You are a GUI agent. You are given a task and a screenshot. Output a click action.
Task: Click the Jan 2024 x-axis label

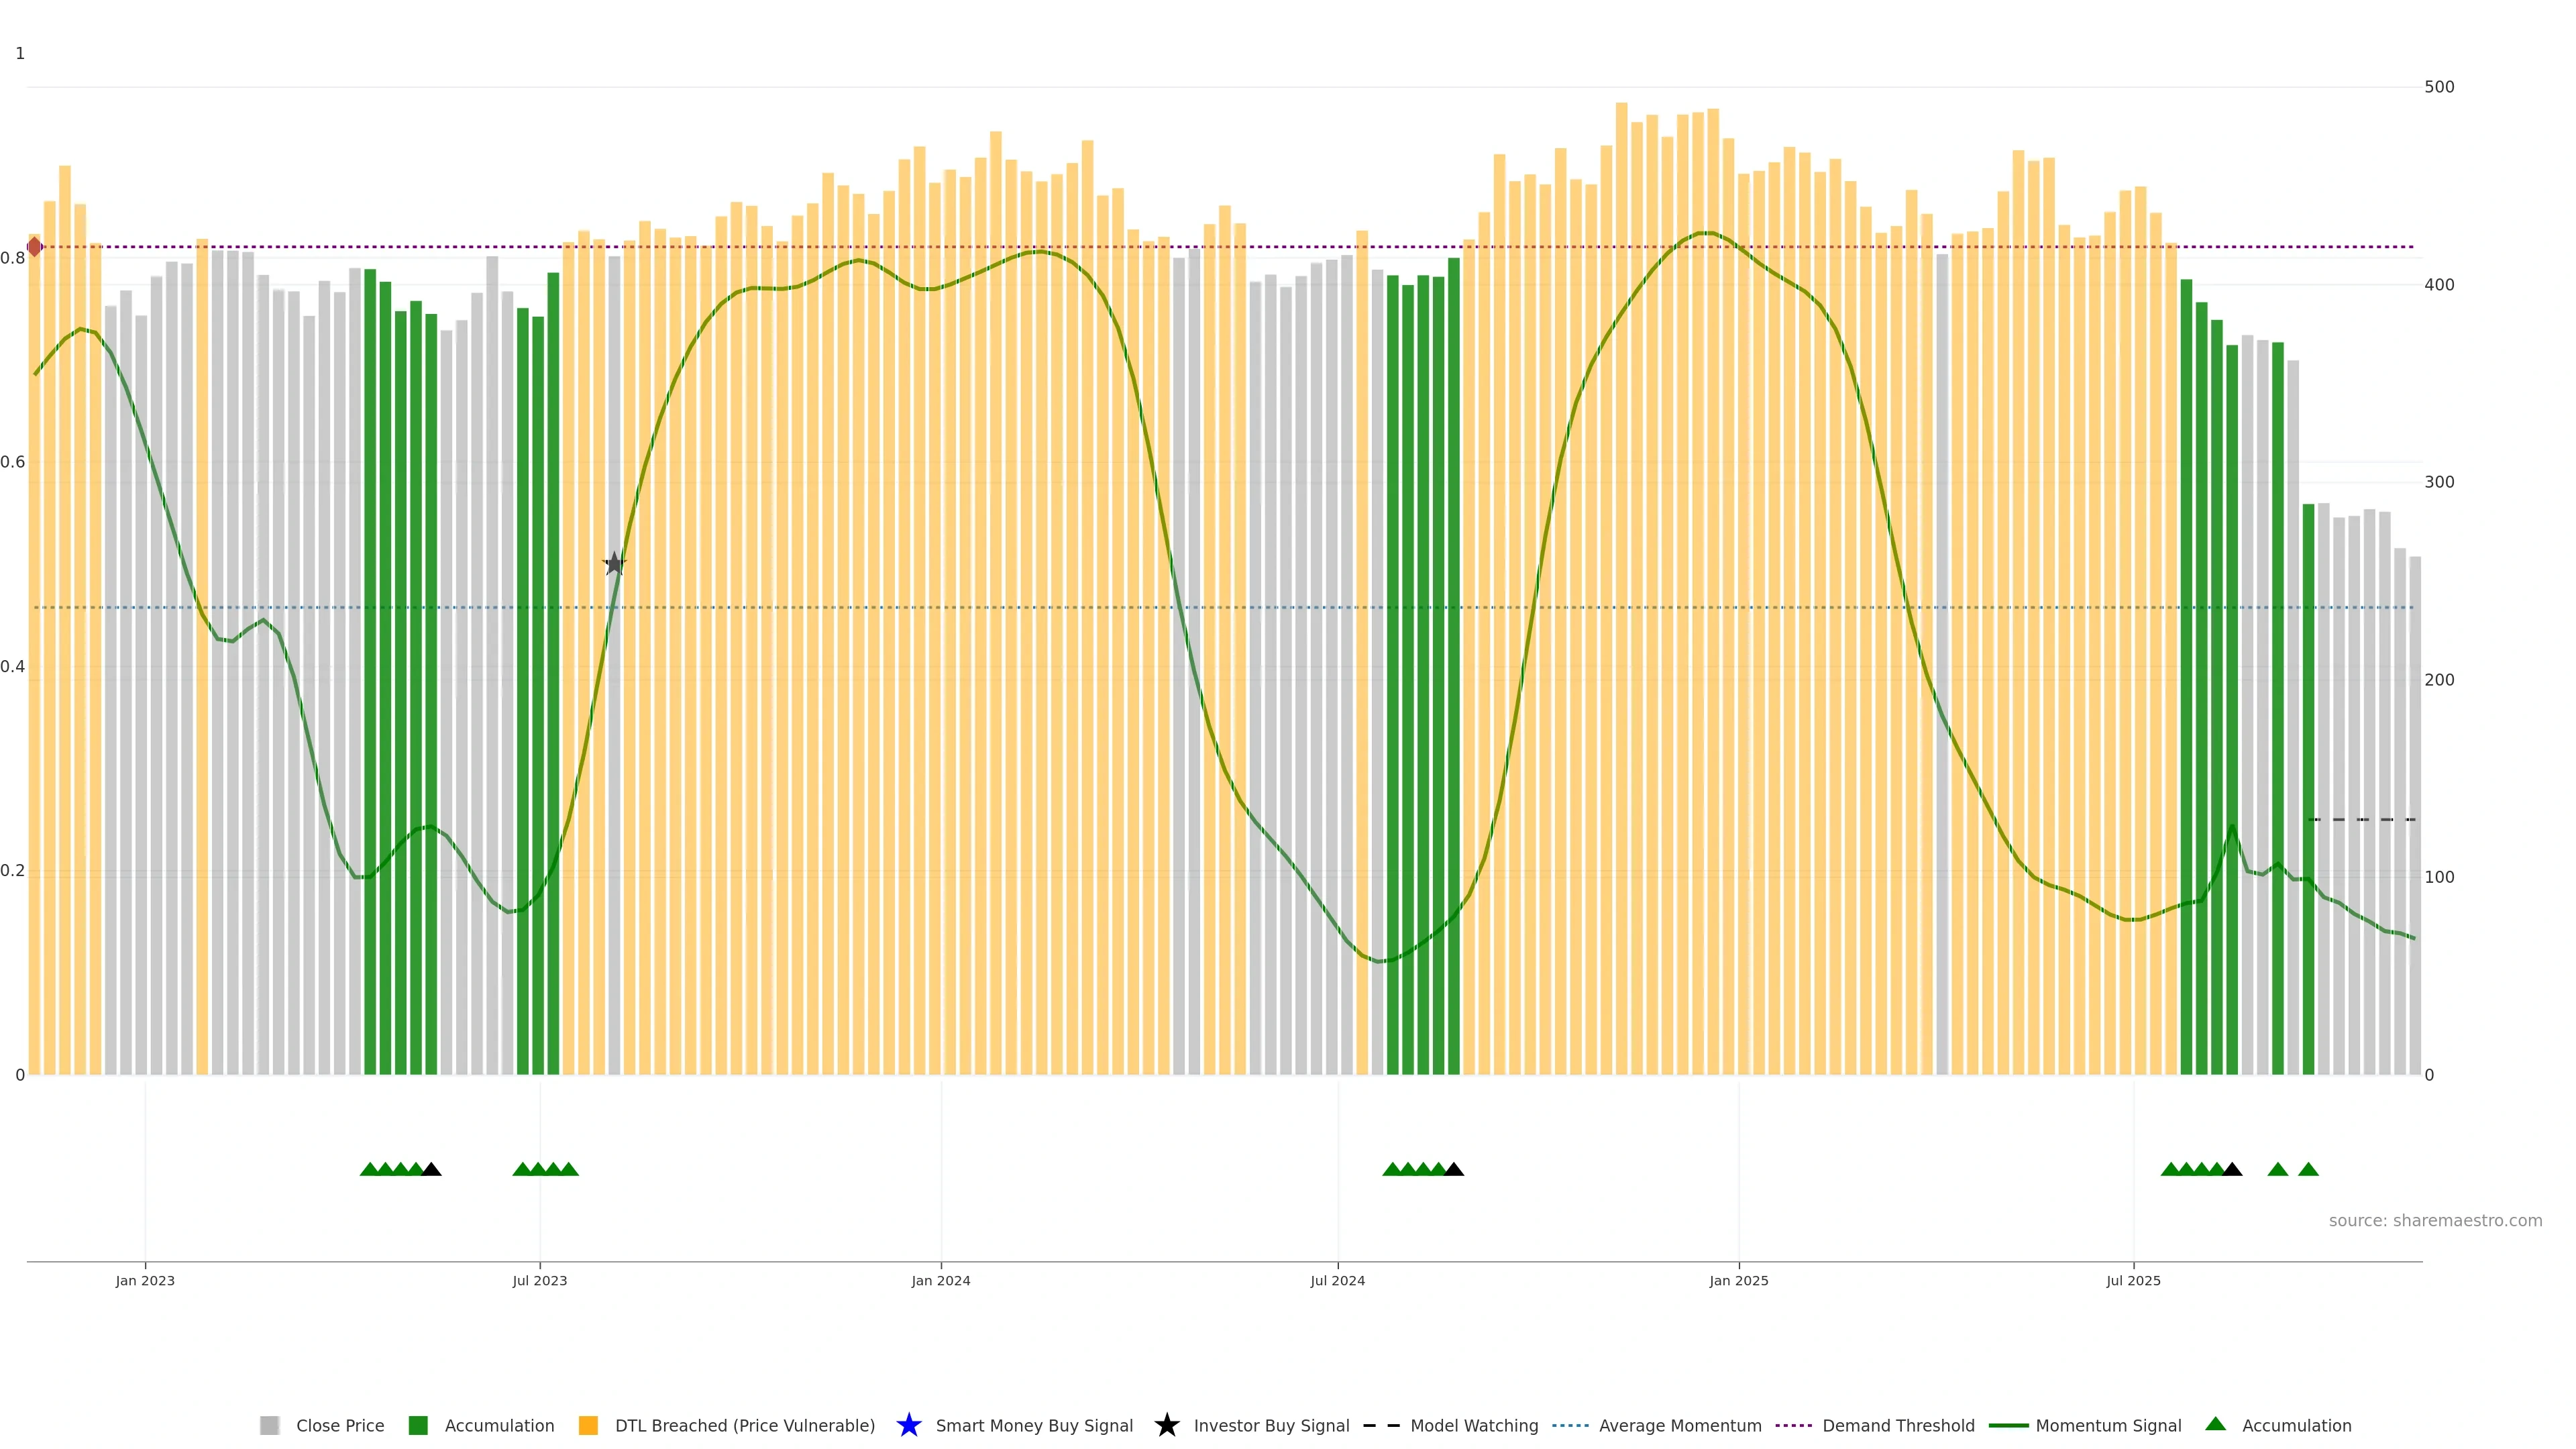[x=940, y=1280]
